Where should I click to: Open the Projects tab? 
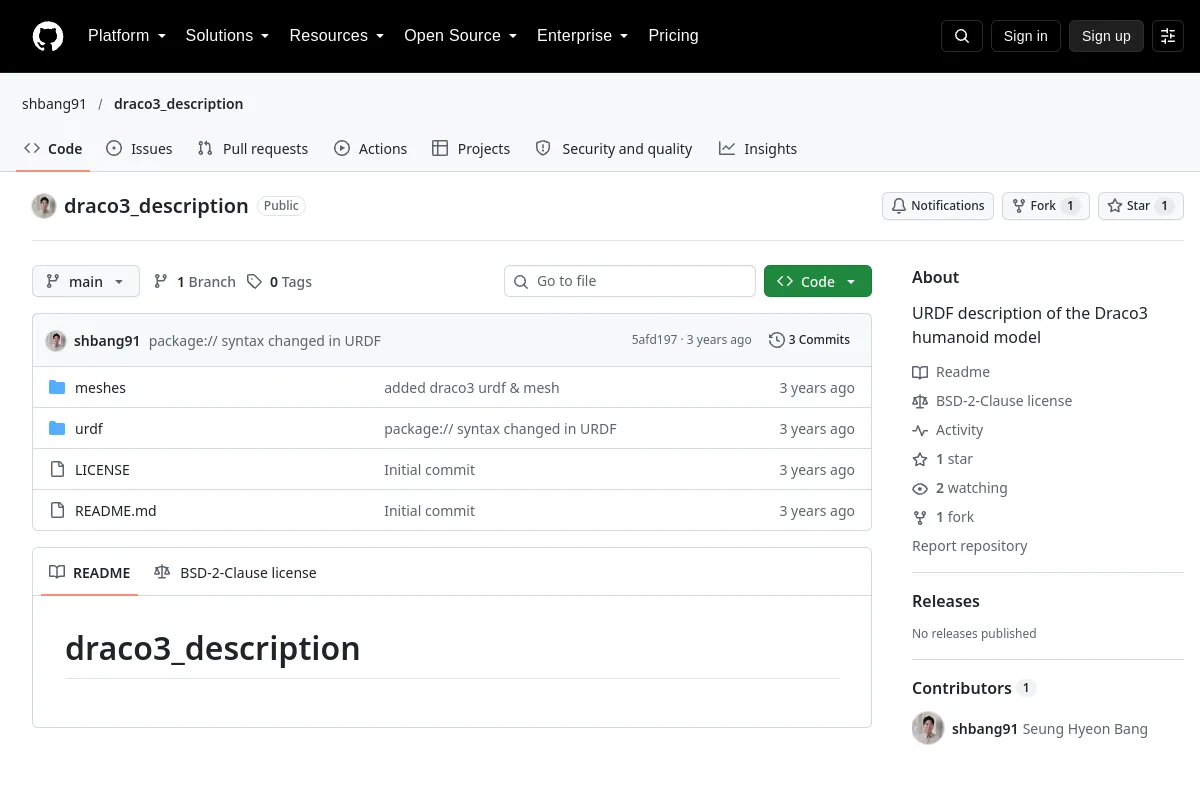coord(471,149)
